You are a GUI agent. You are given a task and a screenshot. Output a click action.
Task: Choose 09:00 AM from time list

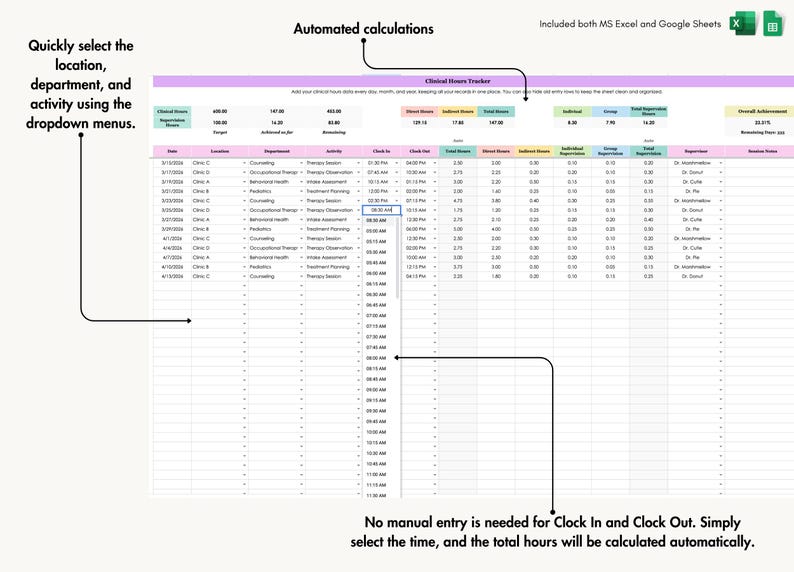pyautogui.click(x=376, y=390)
